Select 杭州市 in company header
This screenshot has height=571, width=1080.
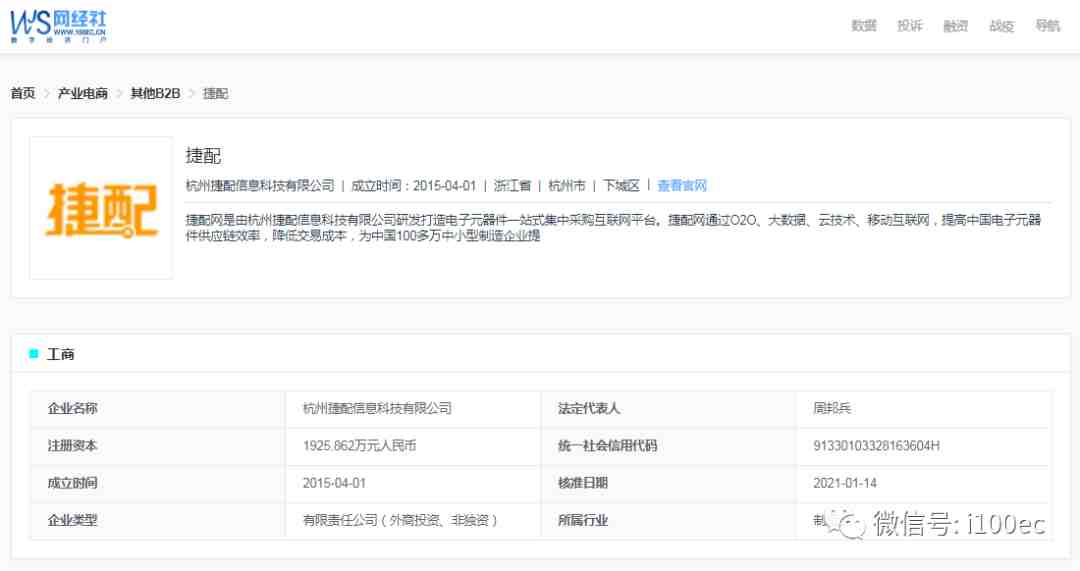(x=567, y=185)
